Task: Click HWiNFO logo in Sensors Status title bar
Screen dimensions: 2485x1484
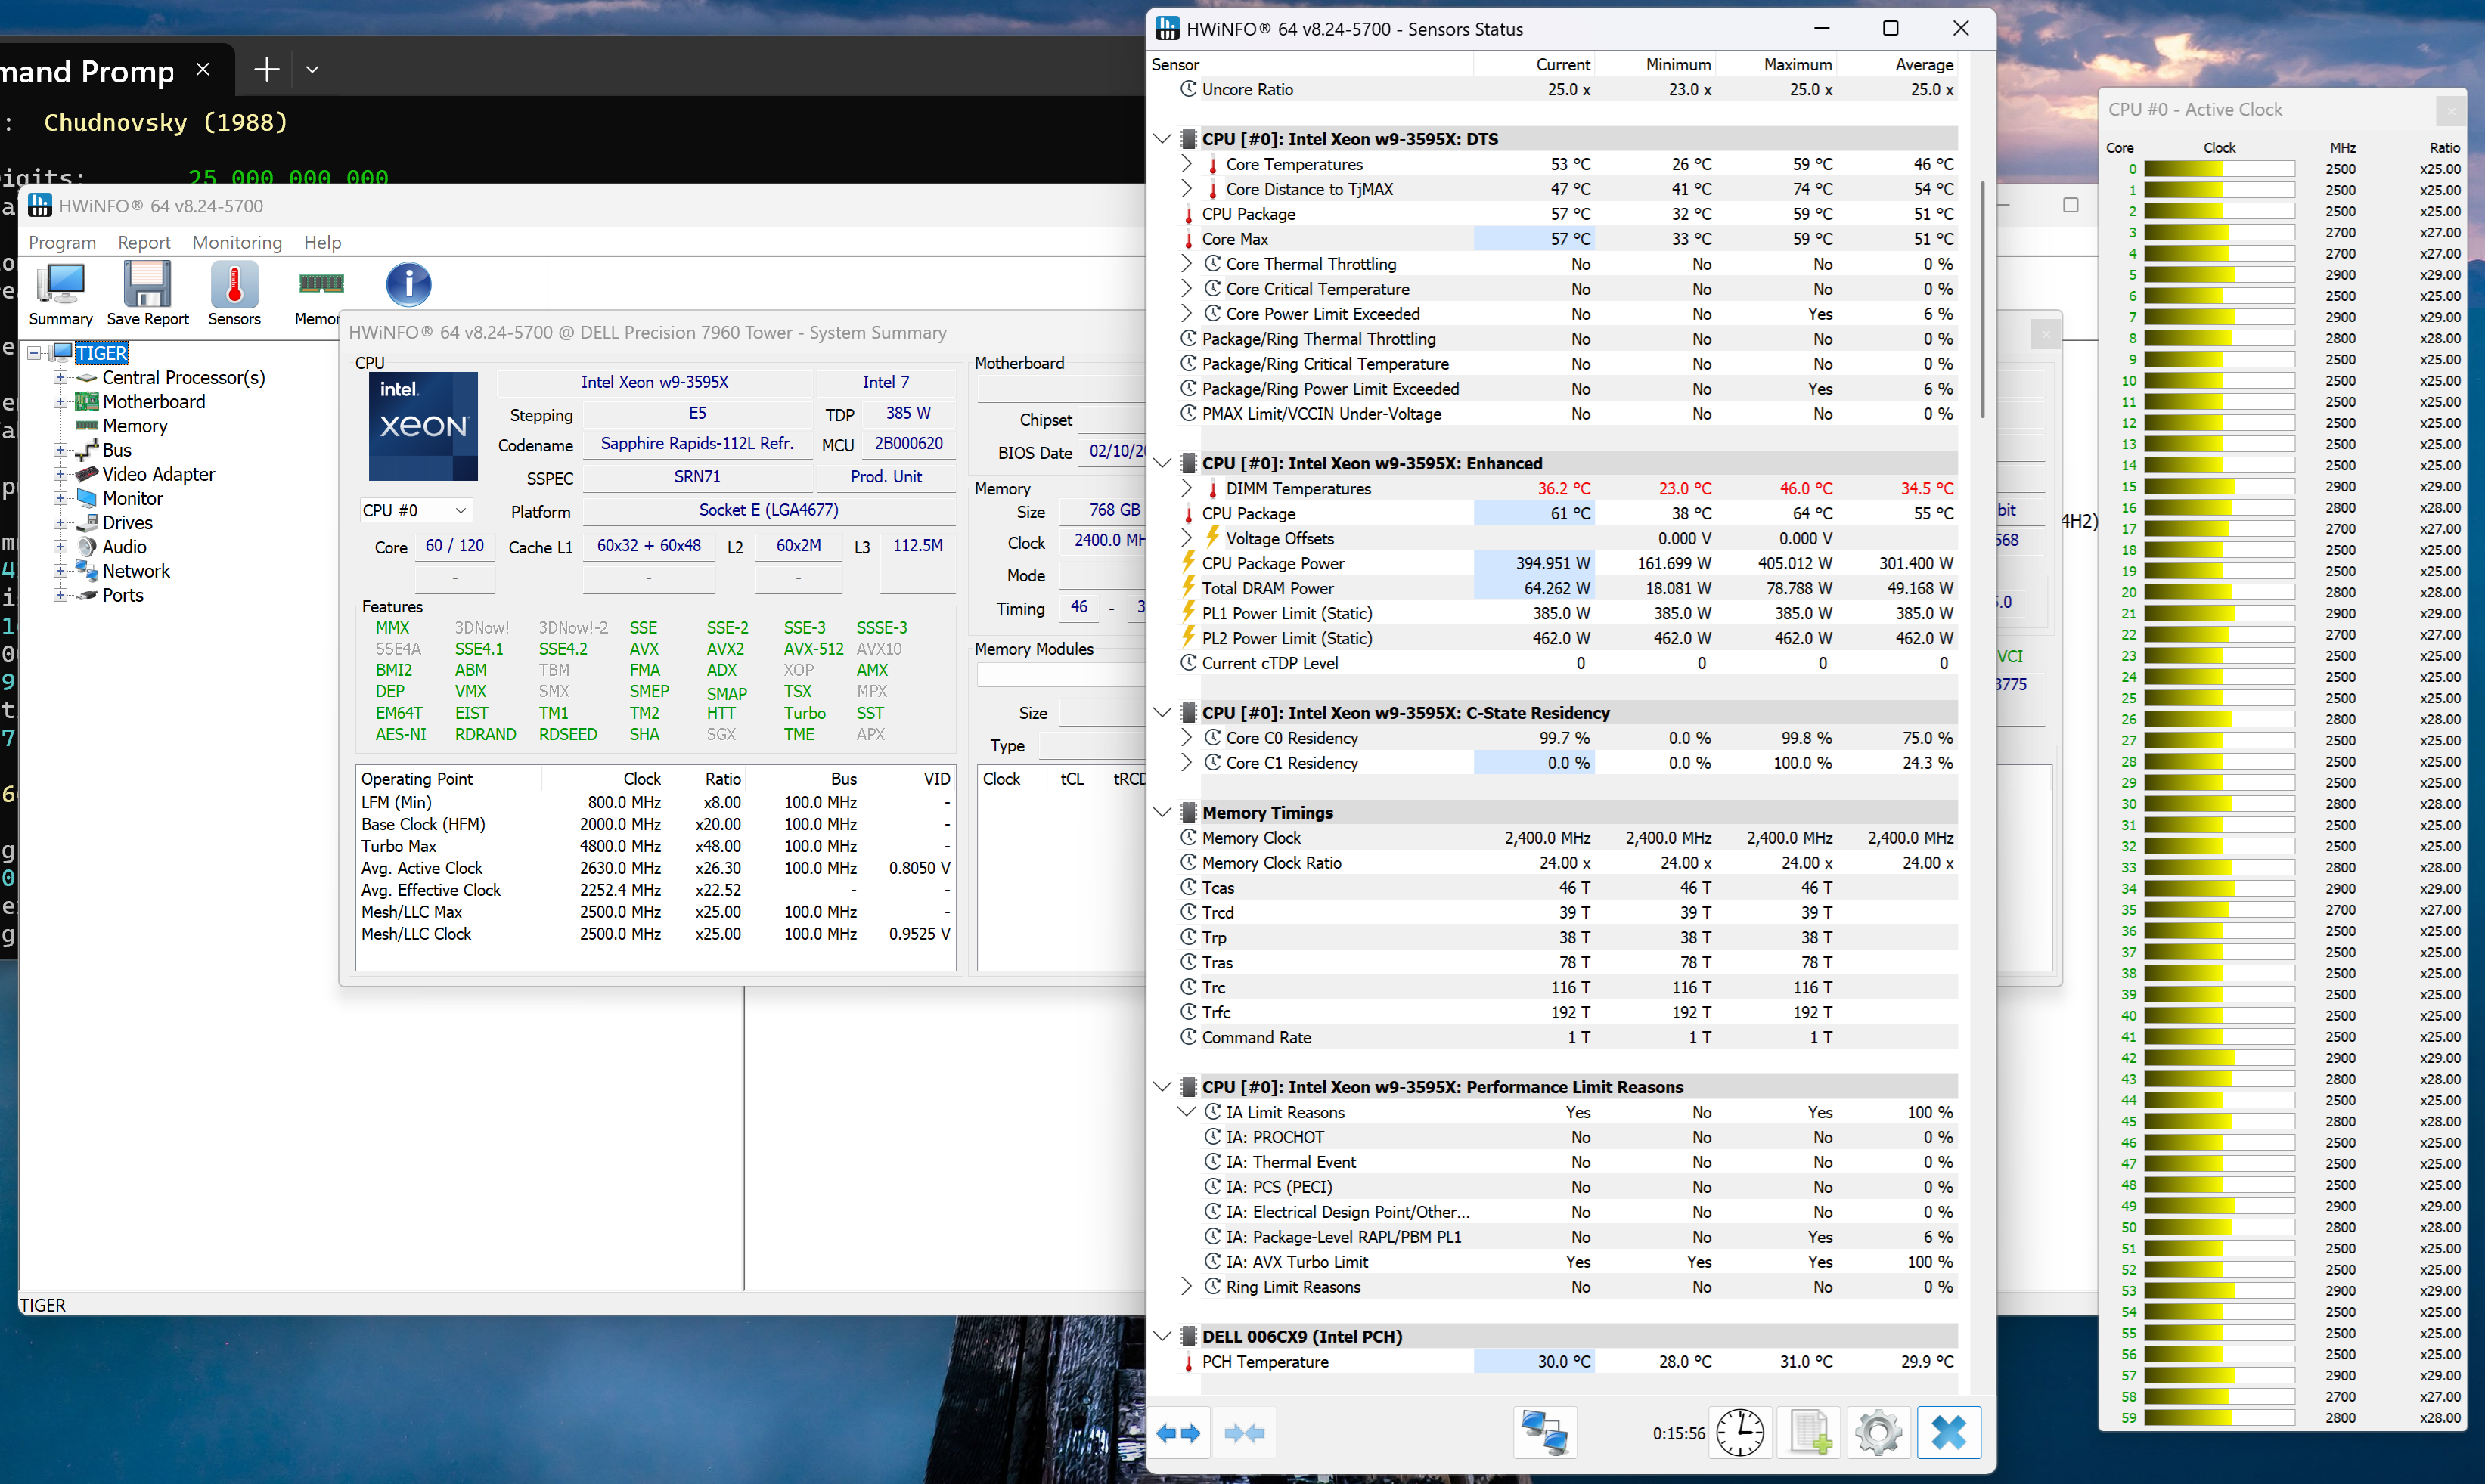Action: (1167, 29)
